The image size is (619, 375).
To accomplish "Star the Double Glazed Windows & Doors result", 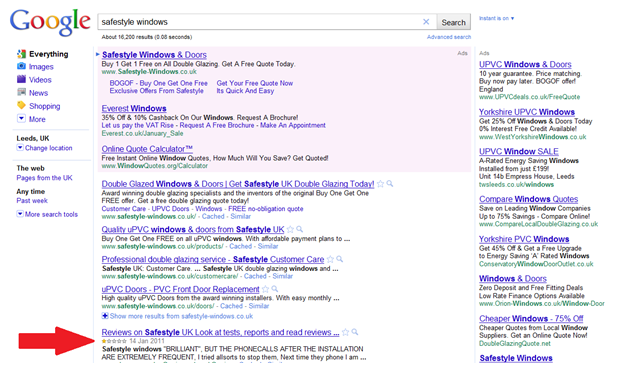I will point(380,184).
